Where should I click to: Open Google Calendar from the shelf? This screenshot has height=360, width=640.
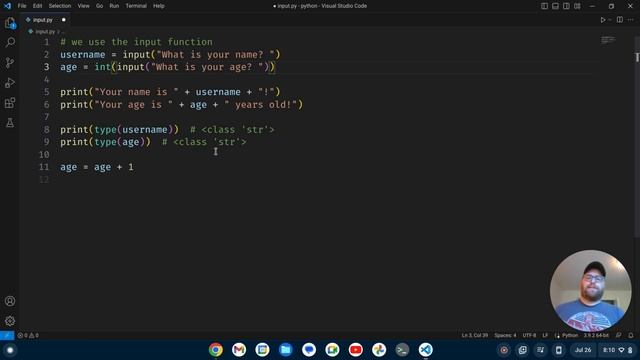[x=262, y=350]
